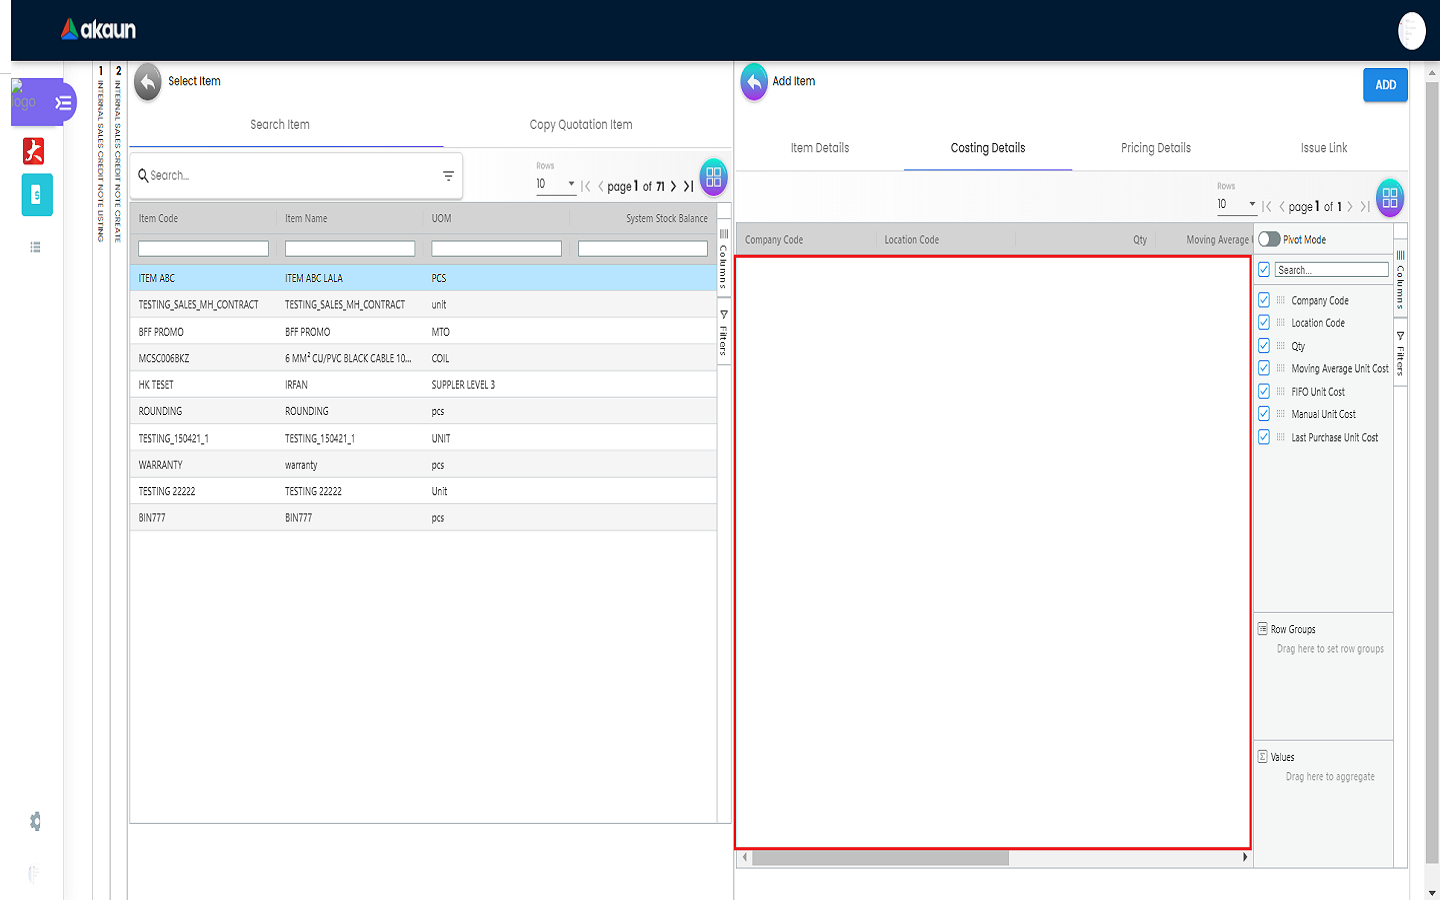Uncheck Last Purchase Unit Cost checkbox
This screenshot has height=900, width=1440.
(x=1264, y=437)
